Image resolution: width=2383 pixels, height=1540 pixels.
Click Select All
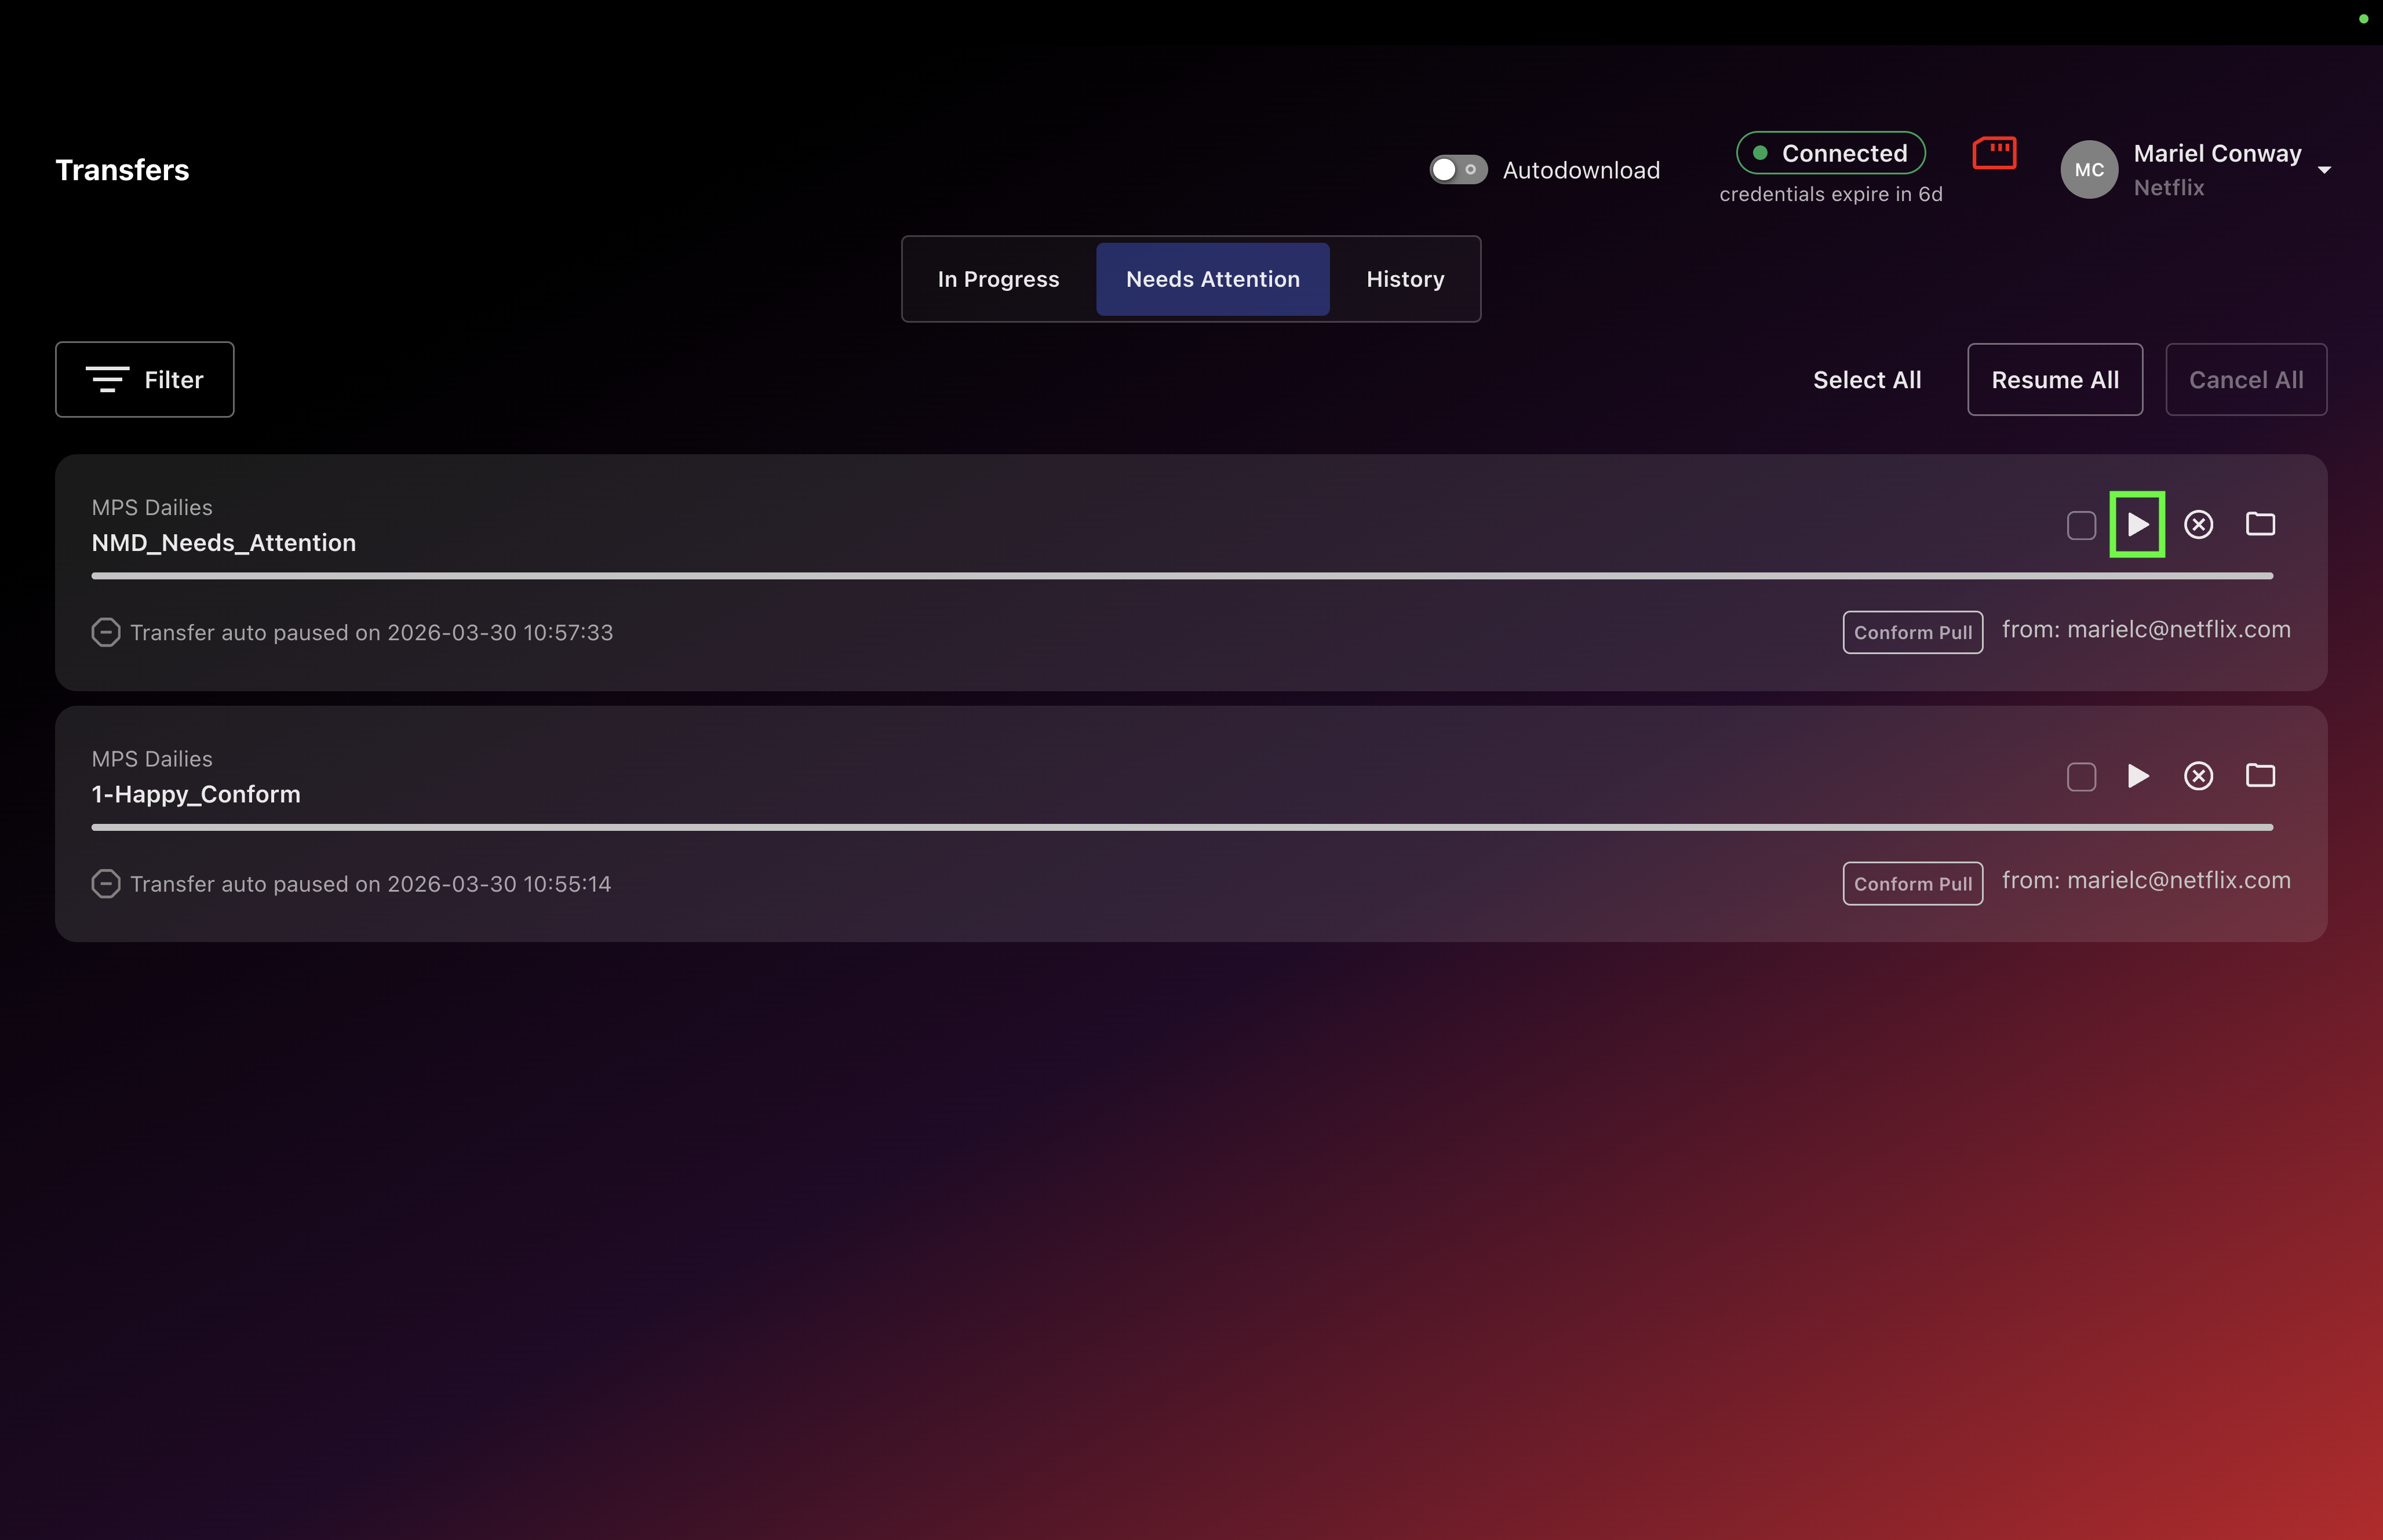coord(1866,380)
